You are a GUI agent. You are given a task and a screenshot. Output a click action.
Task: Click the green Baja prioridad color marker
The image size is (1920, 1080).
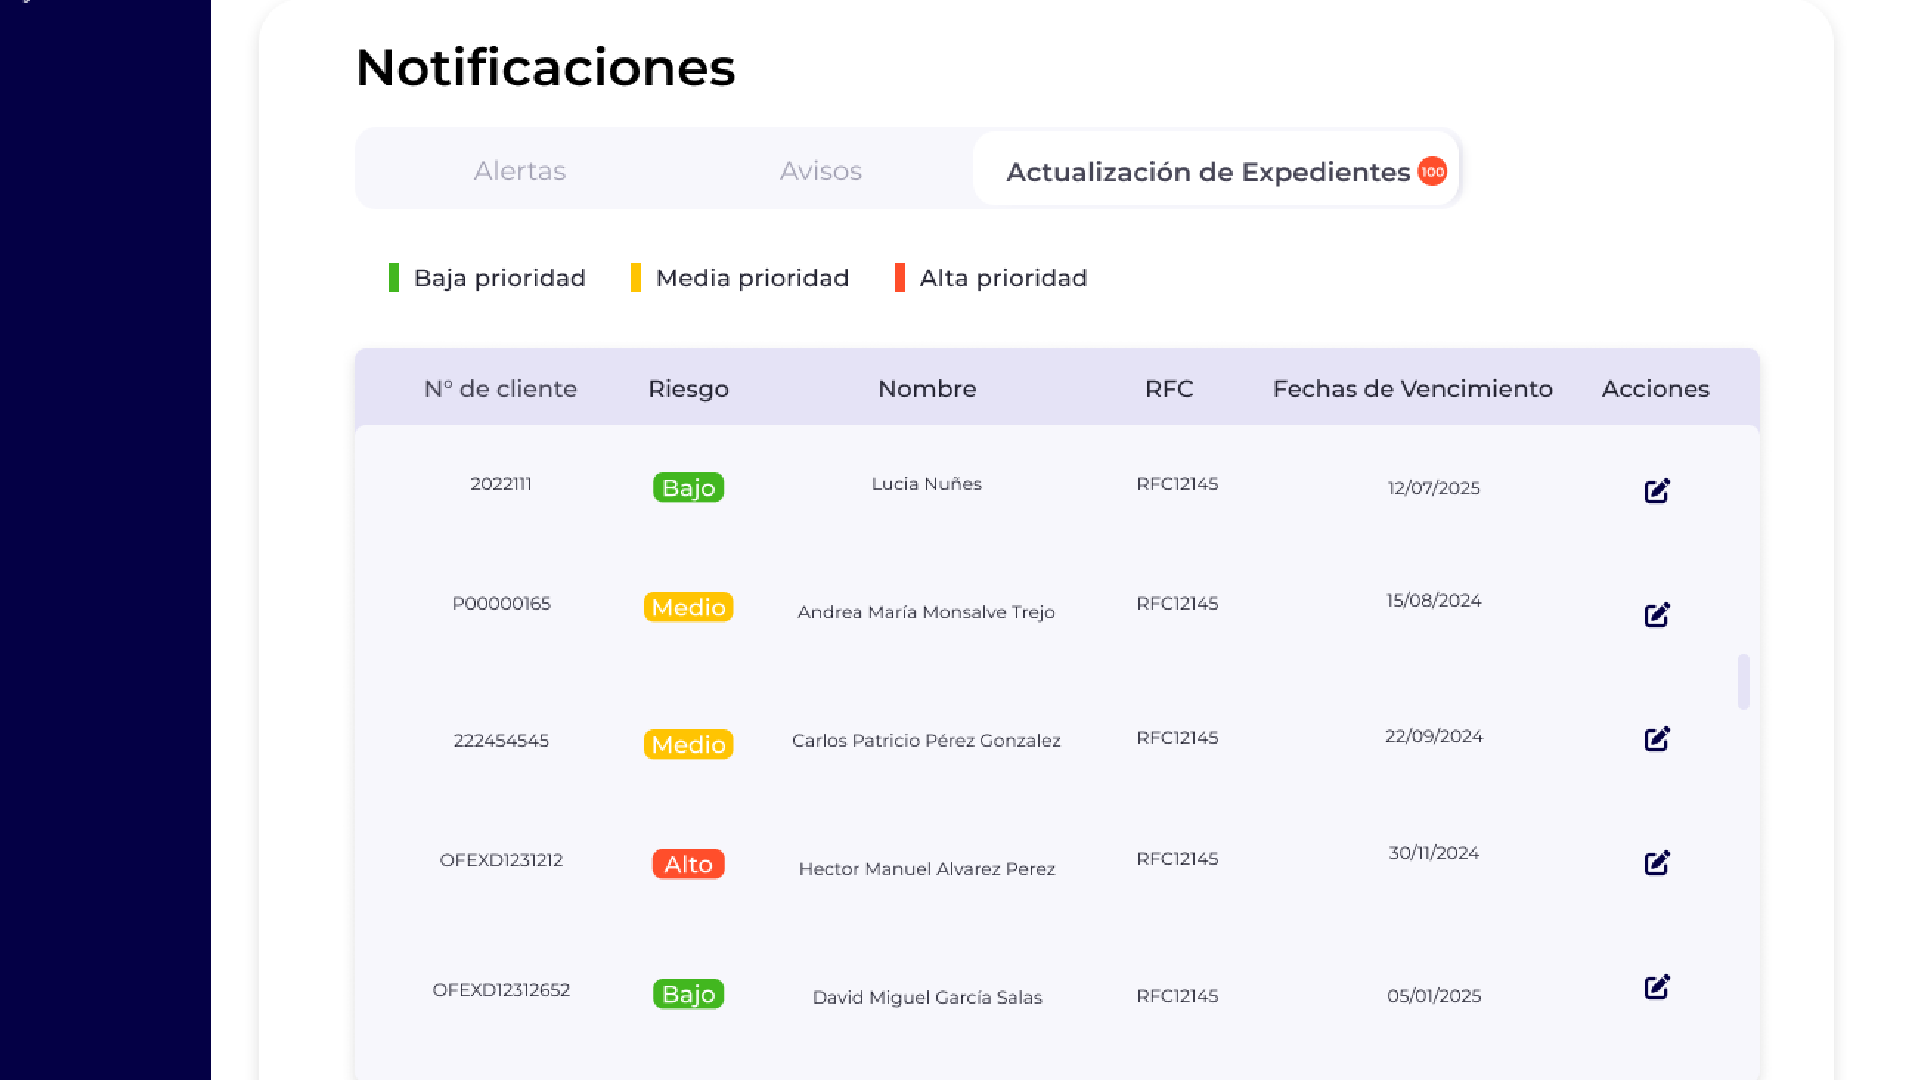(394, 278)
